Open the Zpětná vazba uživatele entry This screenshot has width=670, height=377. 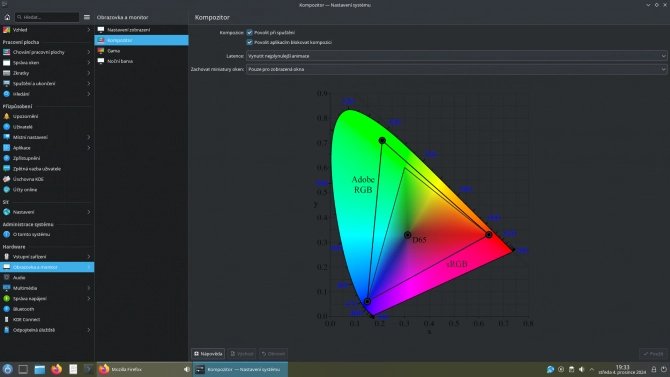coord(47,168)
